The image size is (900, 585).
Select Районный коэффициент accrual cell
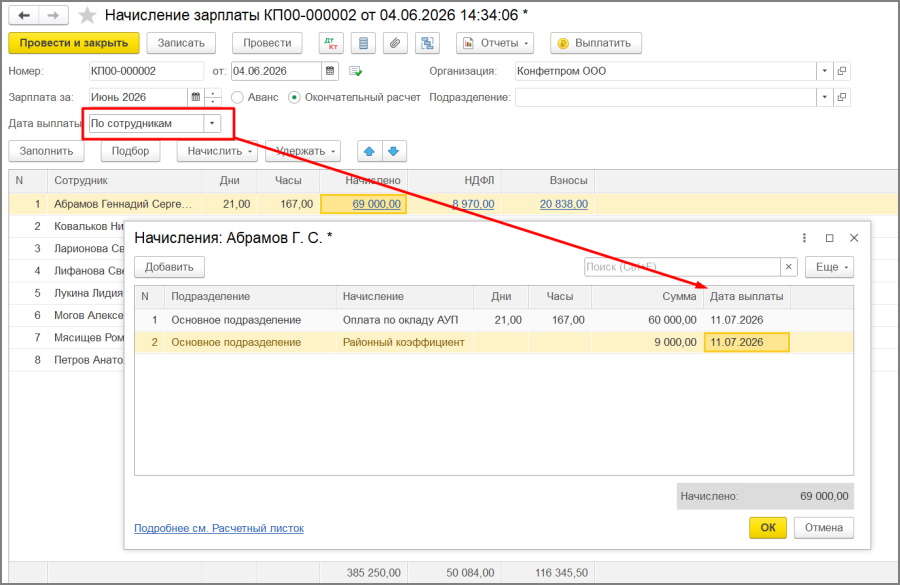coord(405,342)
